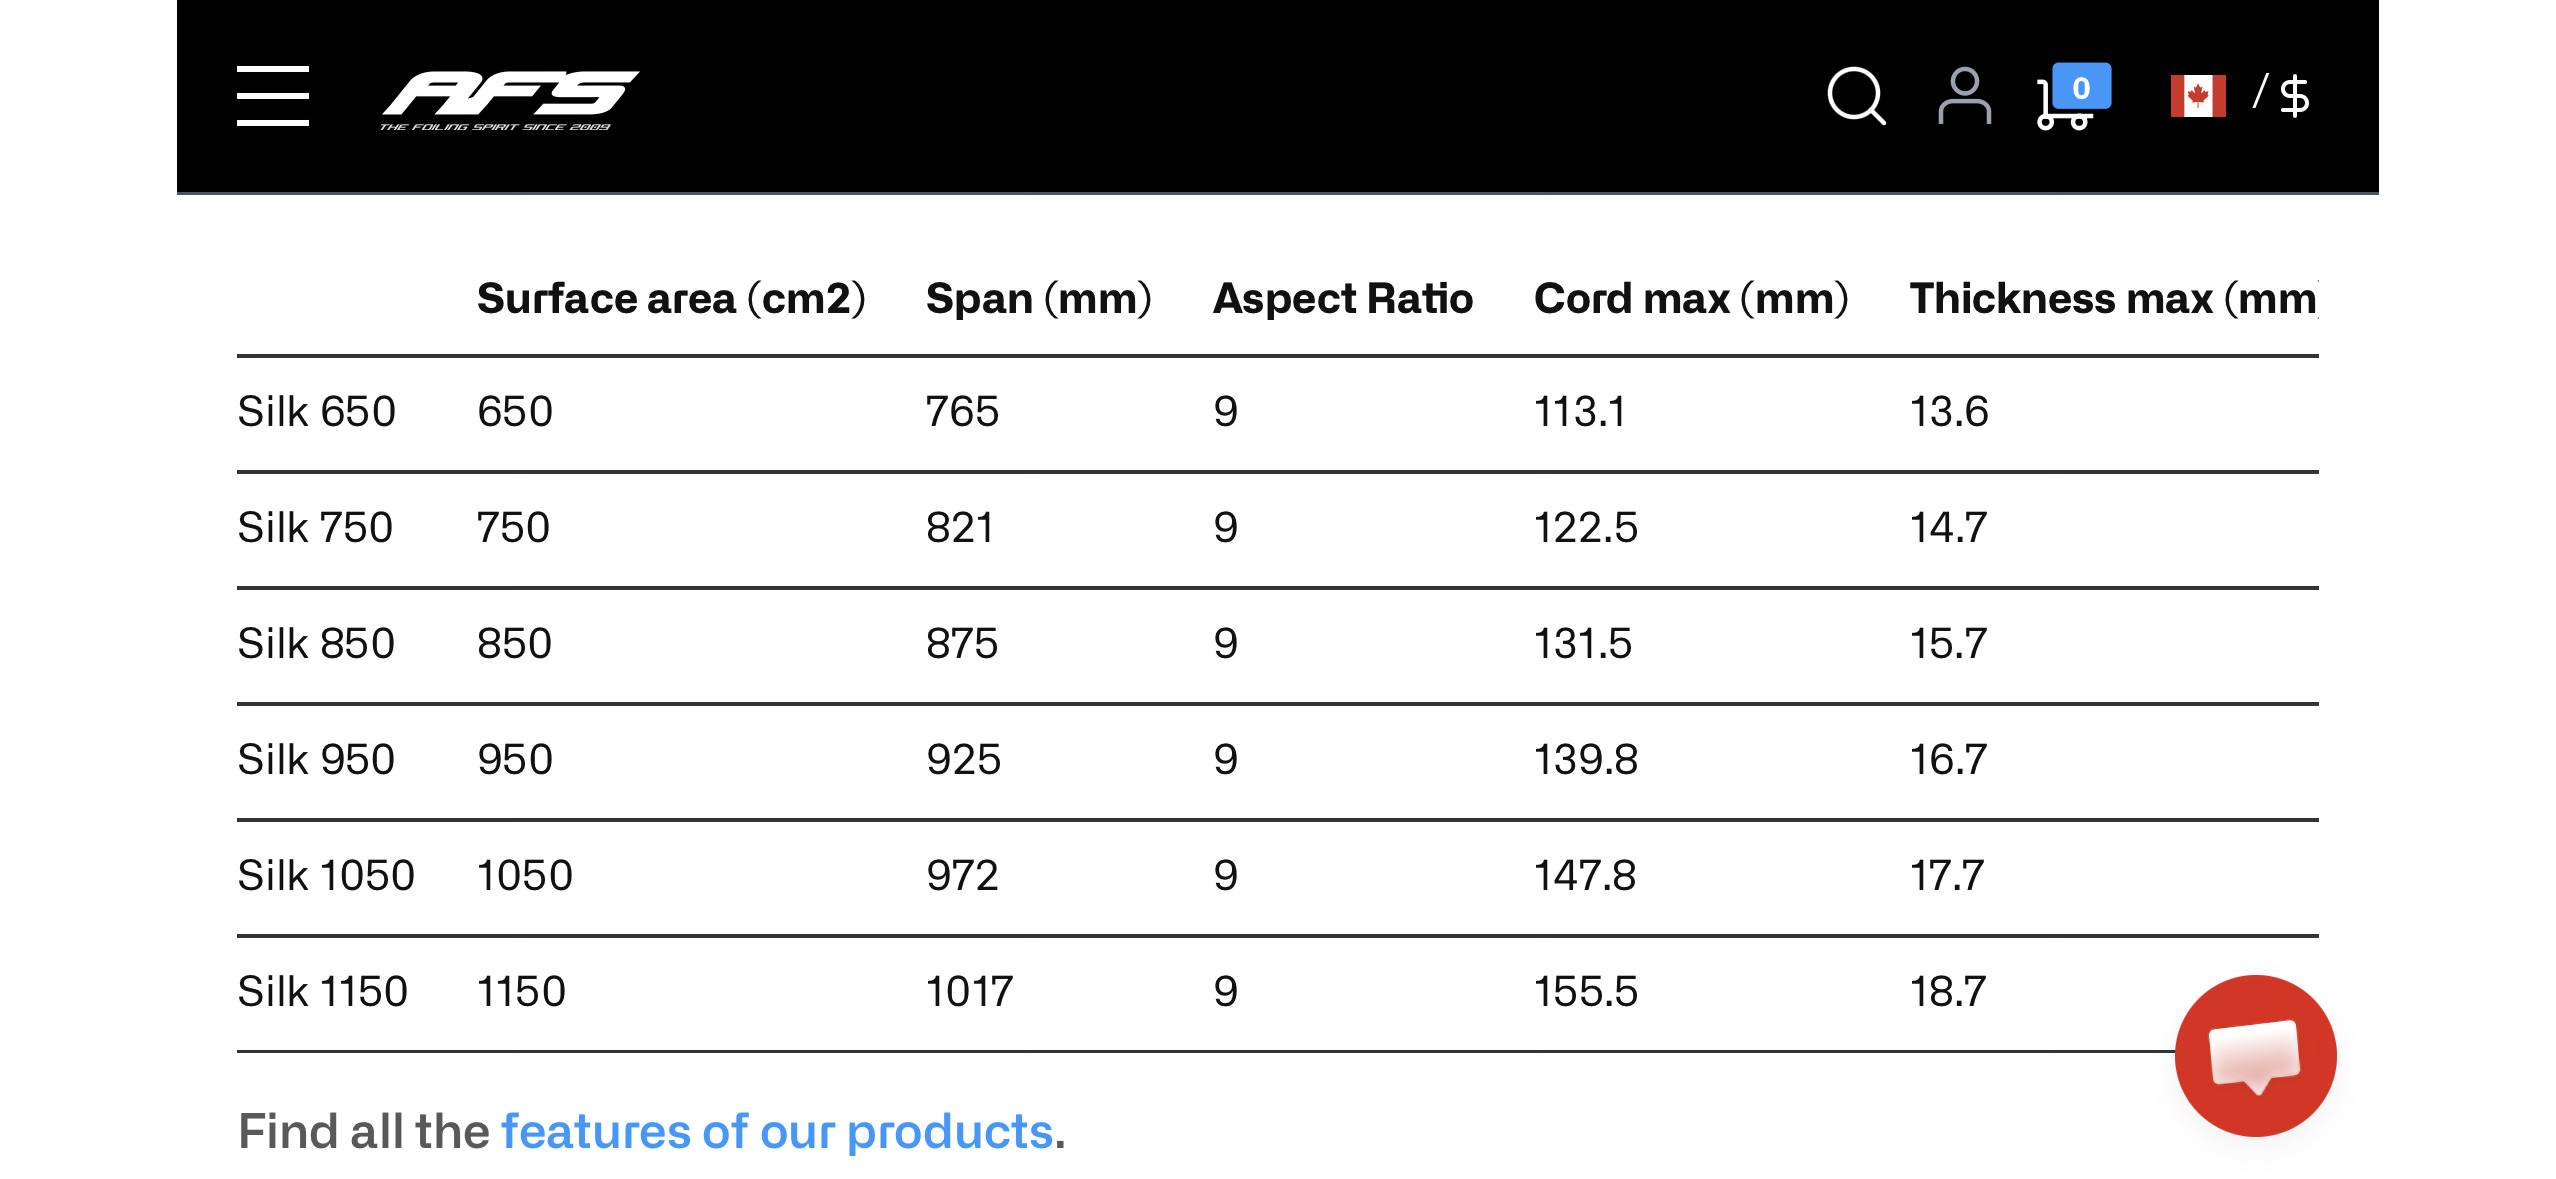Click the Silk 950 cord max value 139.8
The image size is (2556, 1179).
click(1586, 759)
